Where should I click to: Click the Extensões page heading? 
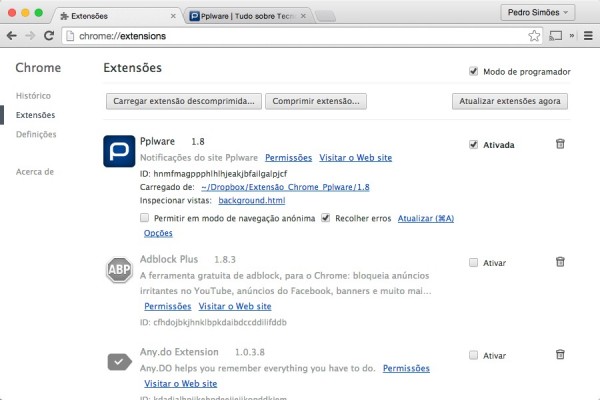(x=132, y=68)
